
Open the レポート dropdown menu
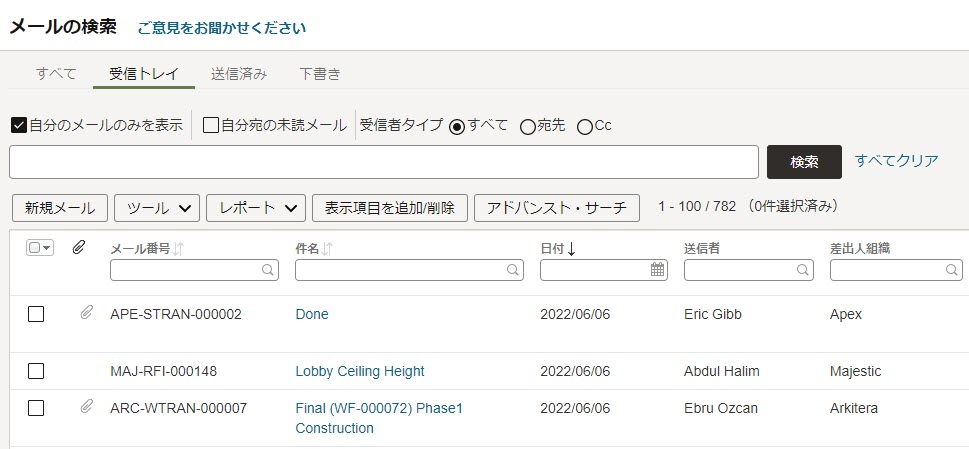pyautogui.click(x=256, y=208)
